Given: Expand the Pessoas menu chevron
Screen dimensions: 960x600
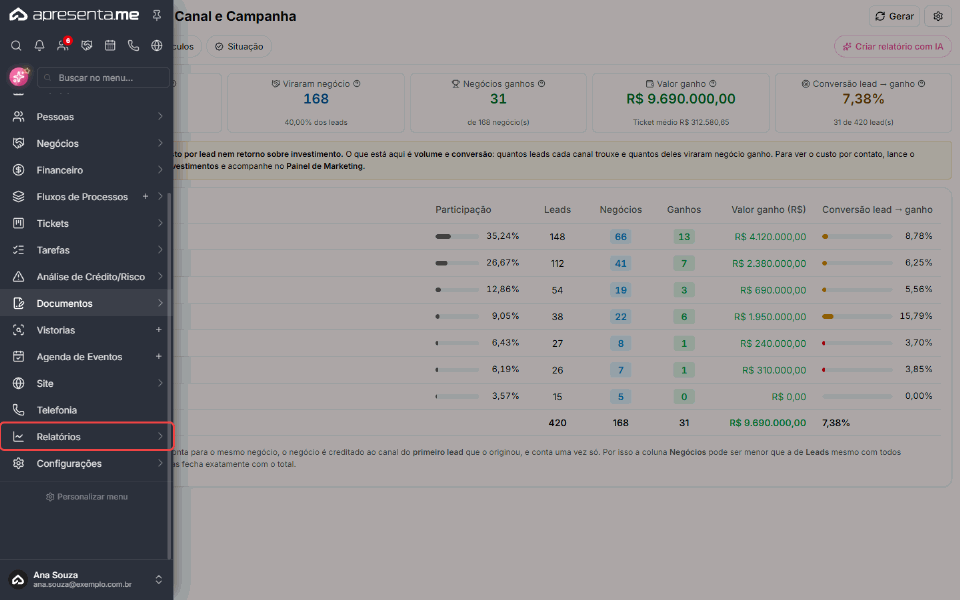Looking at the screenshot, I should (x=160, y=116).
